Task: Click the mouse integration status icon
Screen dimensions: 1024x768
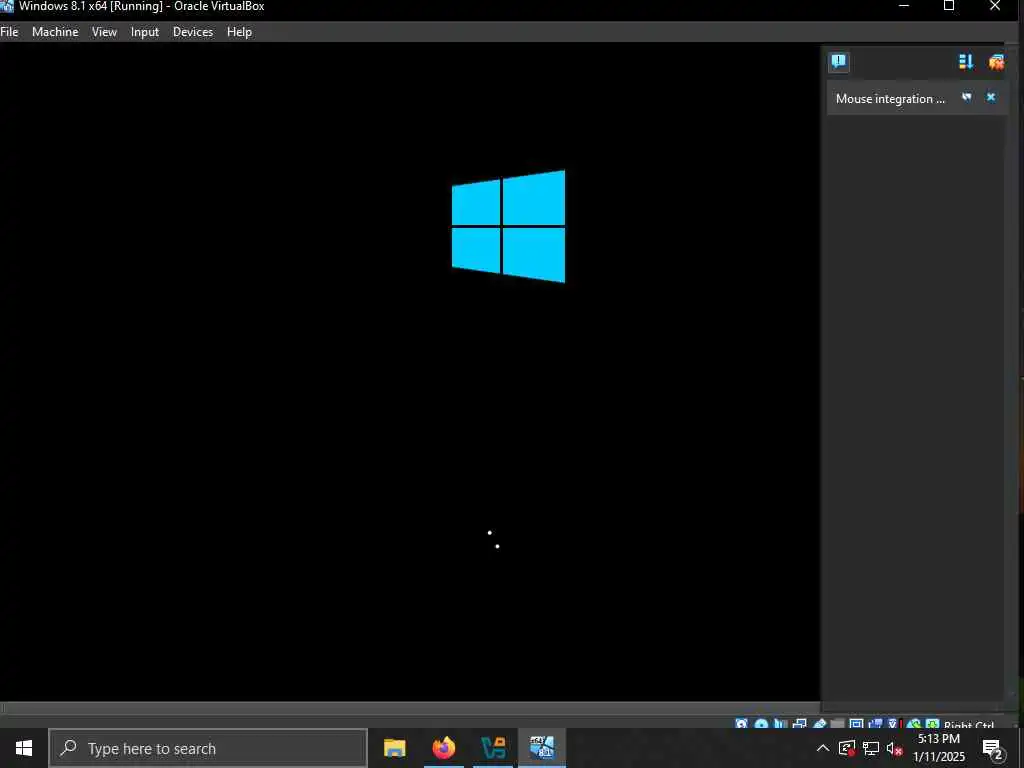Action: [x=913, y=724]
